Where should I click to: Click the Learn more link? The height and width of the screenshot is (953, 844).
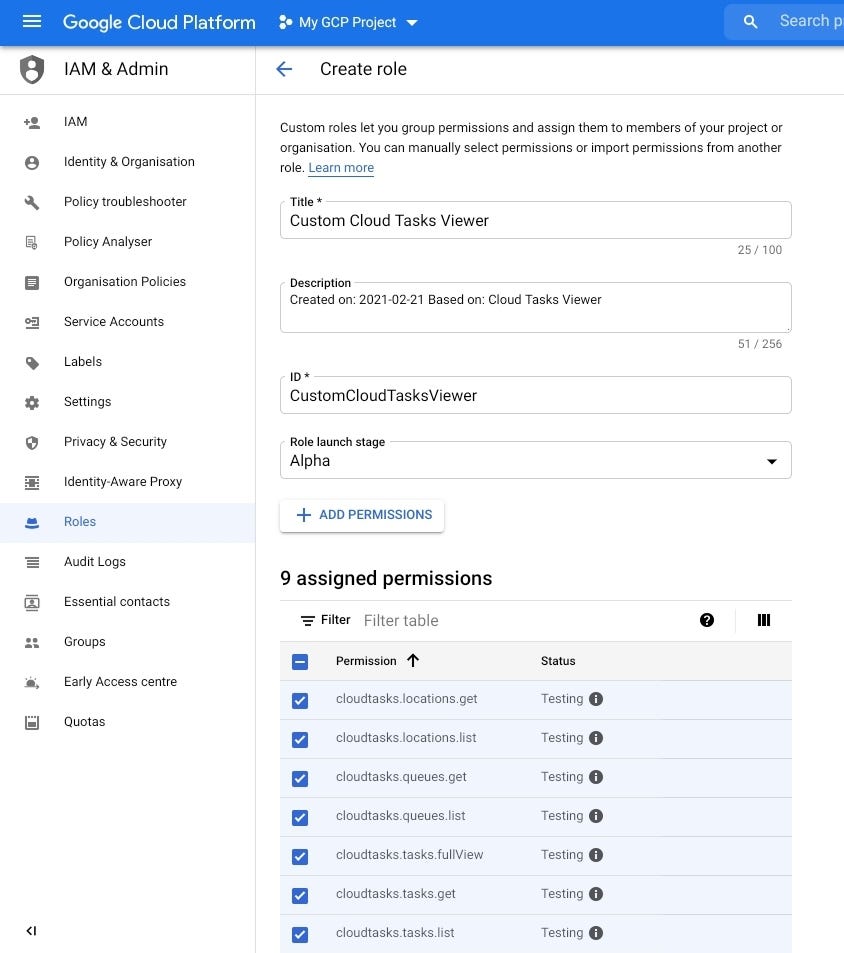click(x=340, y=167)
